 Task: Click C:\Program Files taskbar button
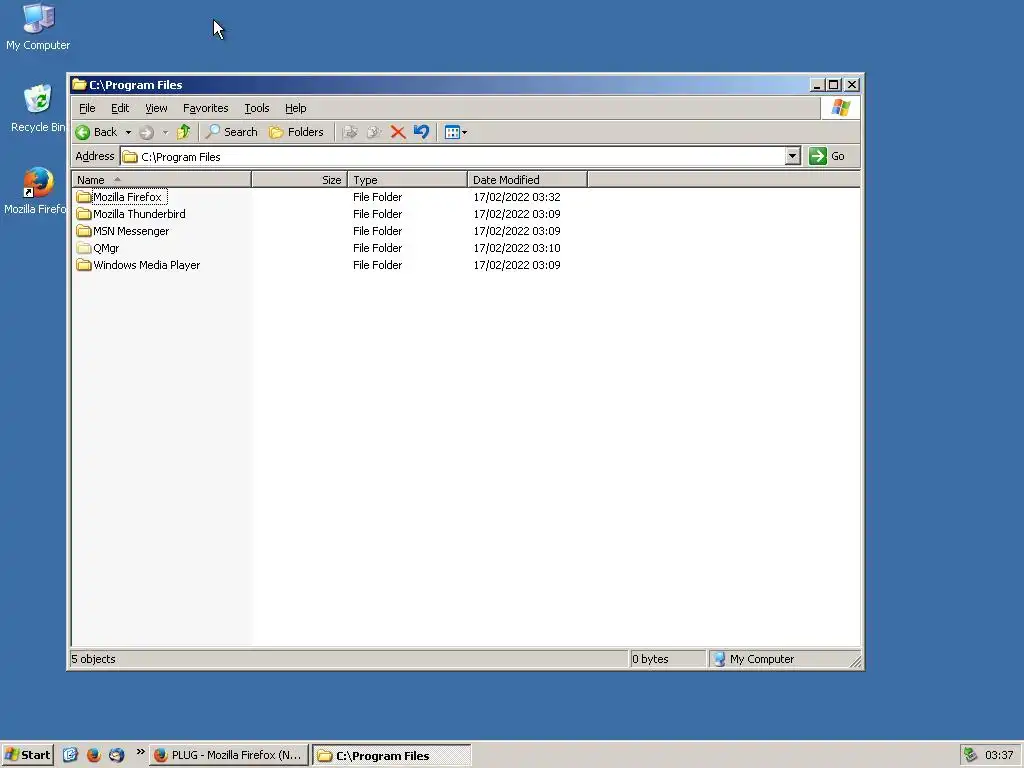[391, 756]
